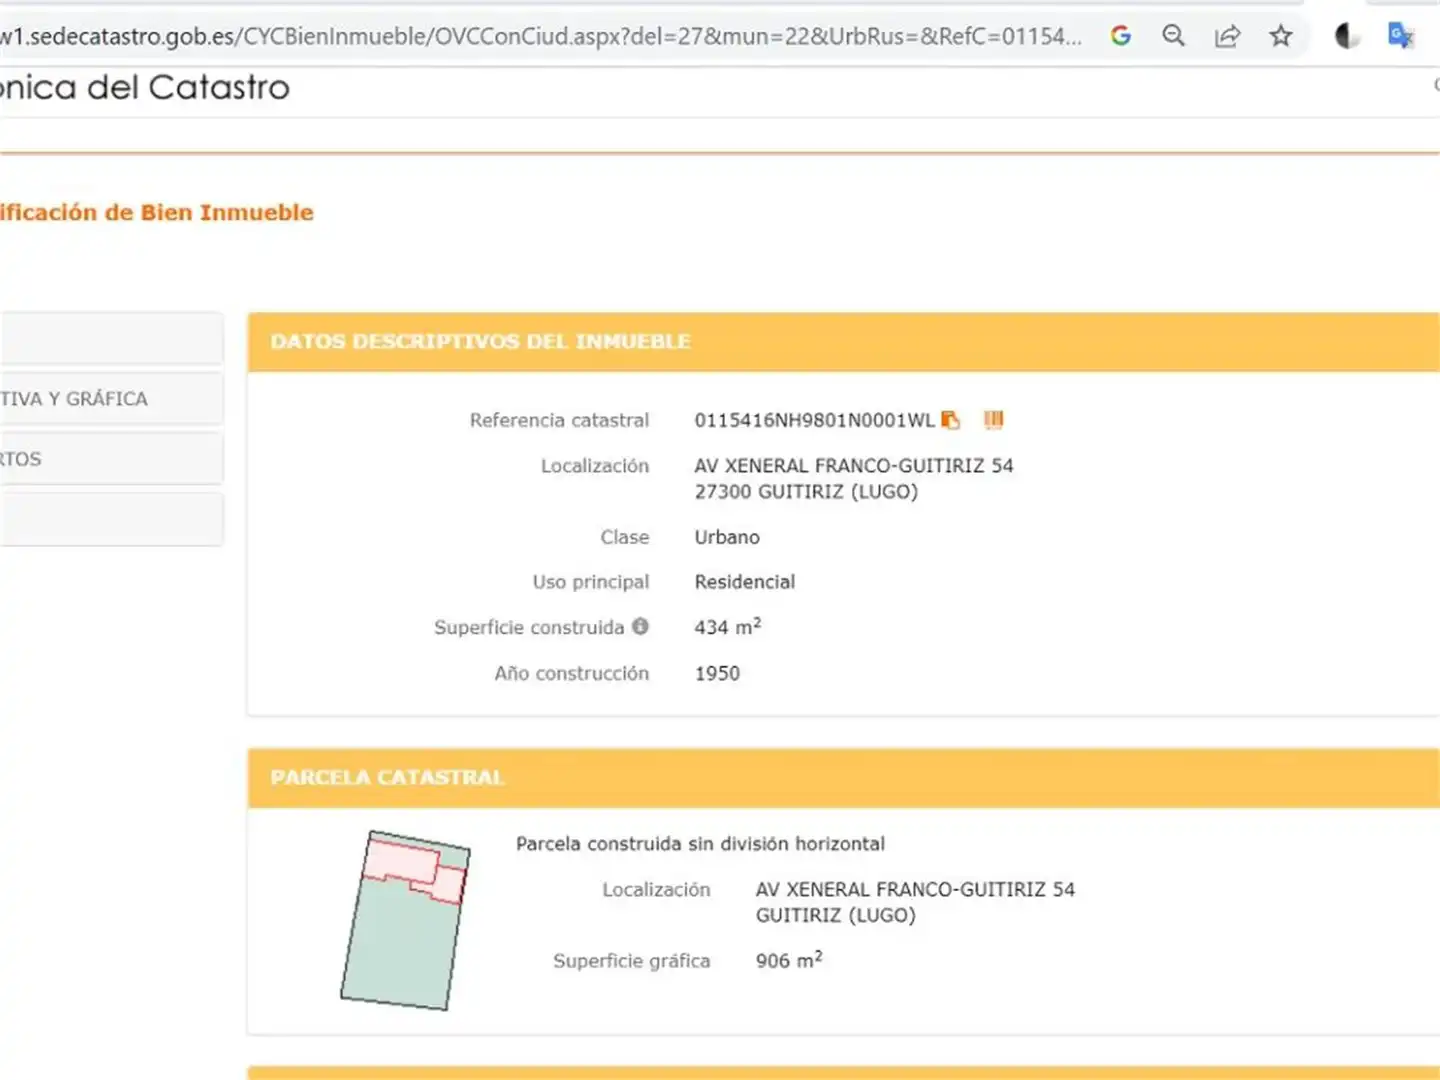Click the 'Año construcción' label
The image size is (1440, 1080).
pyautogui.click(x=571, y=673)
